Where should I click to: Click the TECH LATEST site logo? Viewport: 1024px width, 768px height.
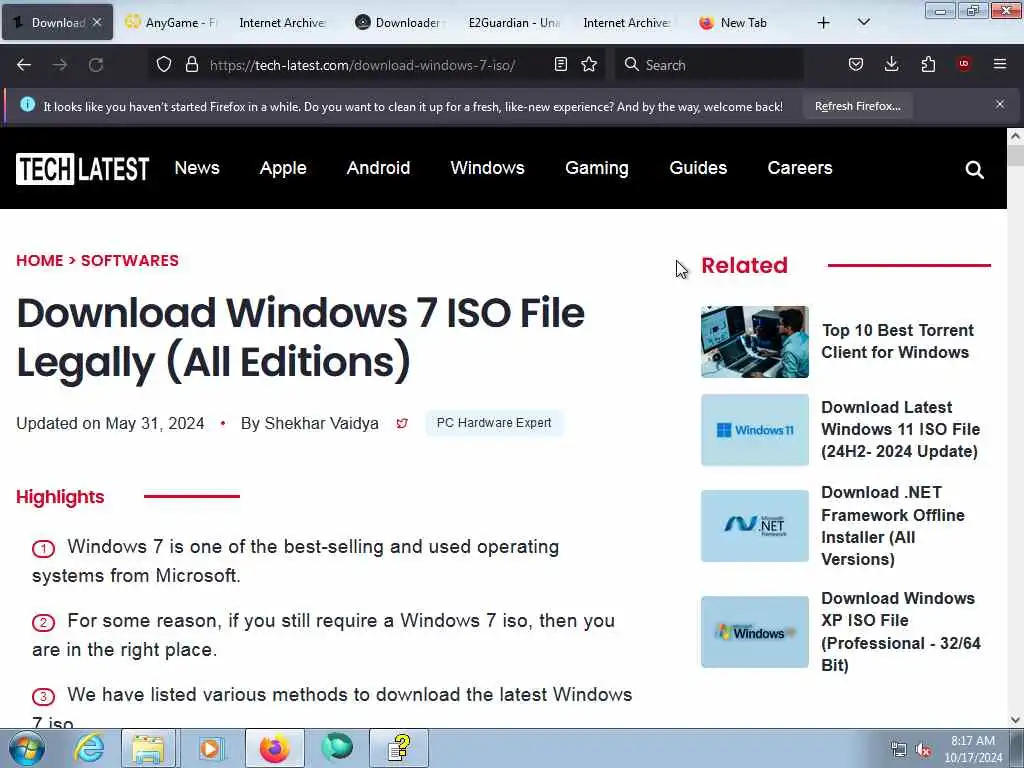pyautogui.click(x=83, y=169)
